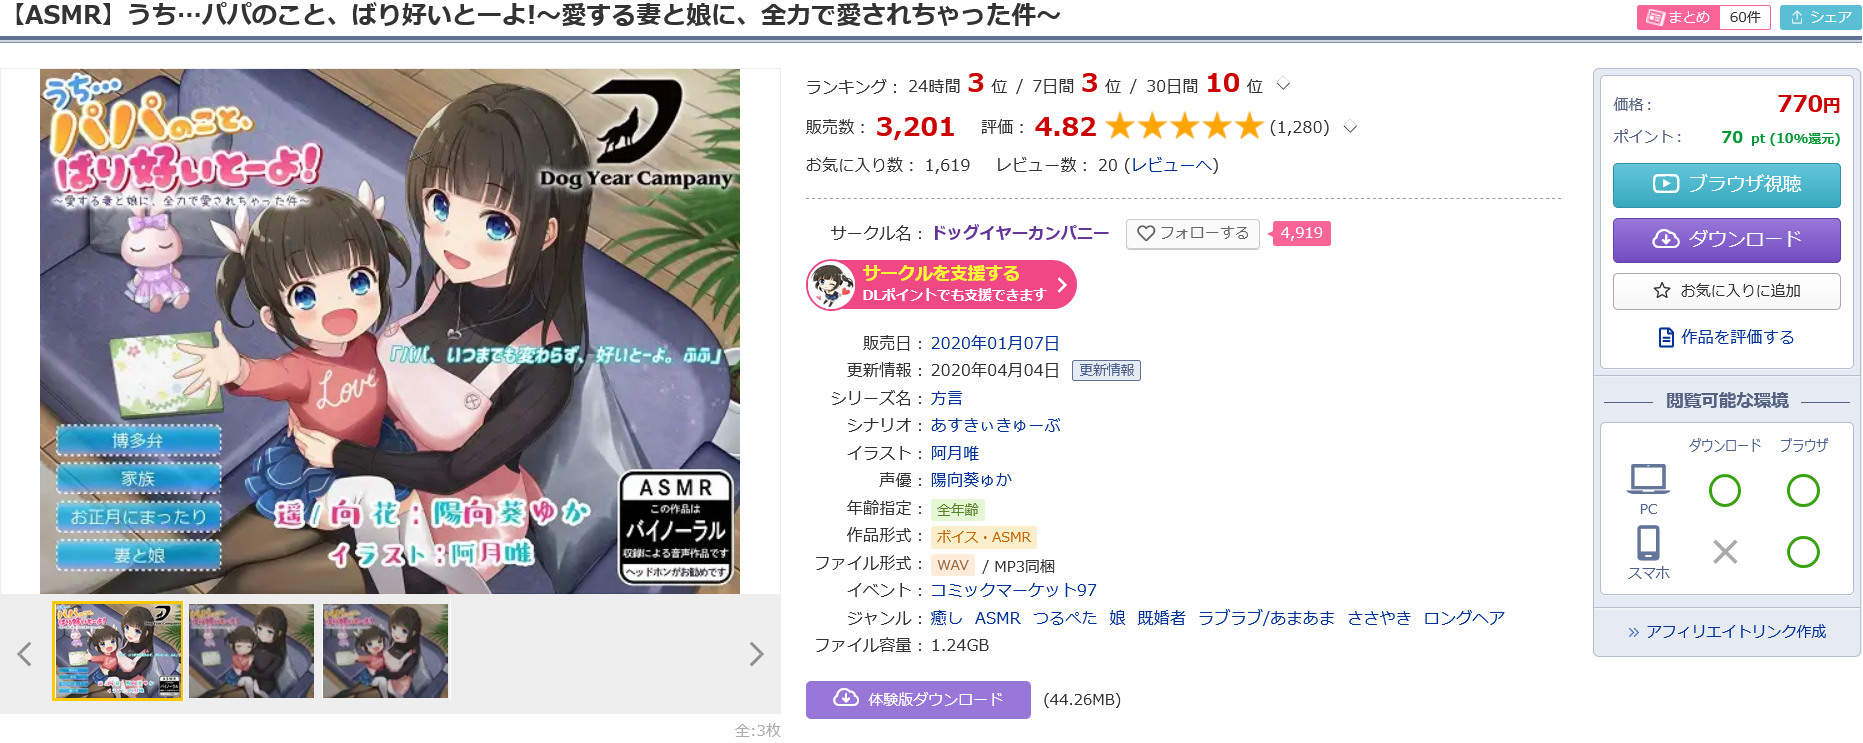Viewport: 1863px width, 743px height.
Task: Click the ブラウザ視聴 play icon button
Action: point(1726,185)
